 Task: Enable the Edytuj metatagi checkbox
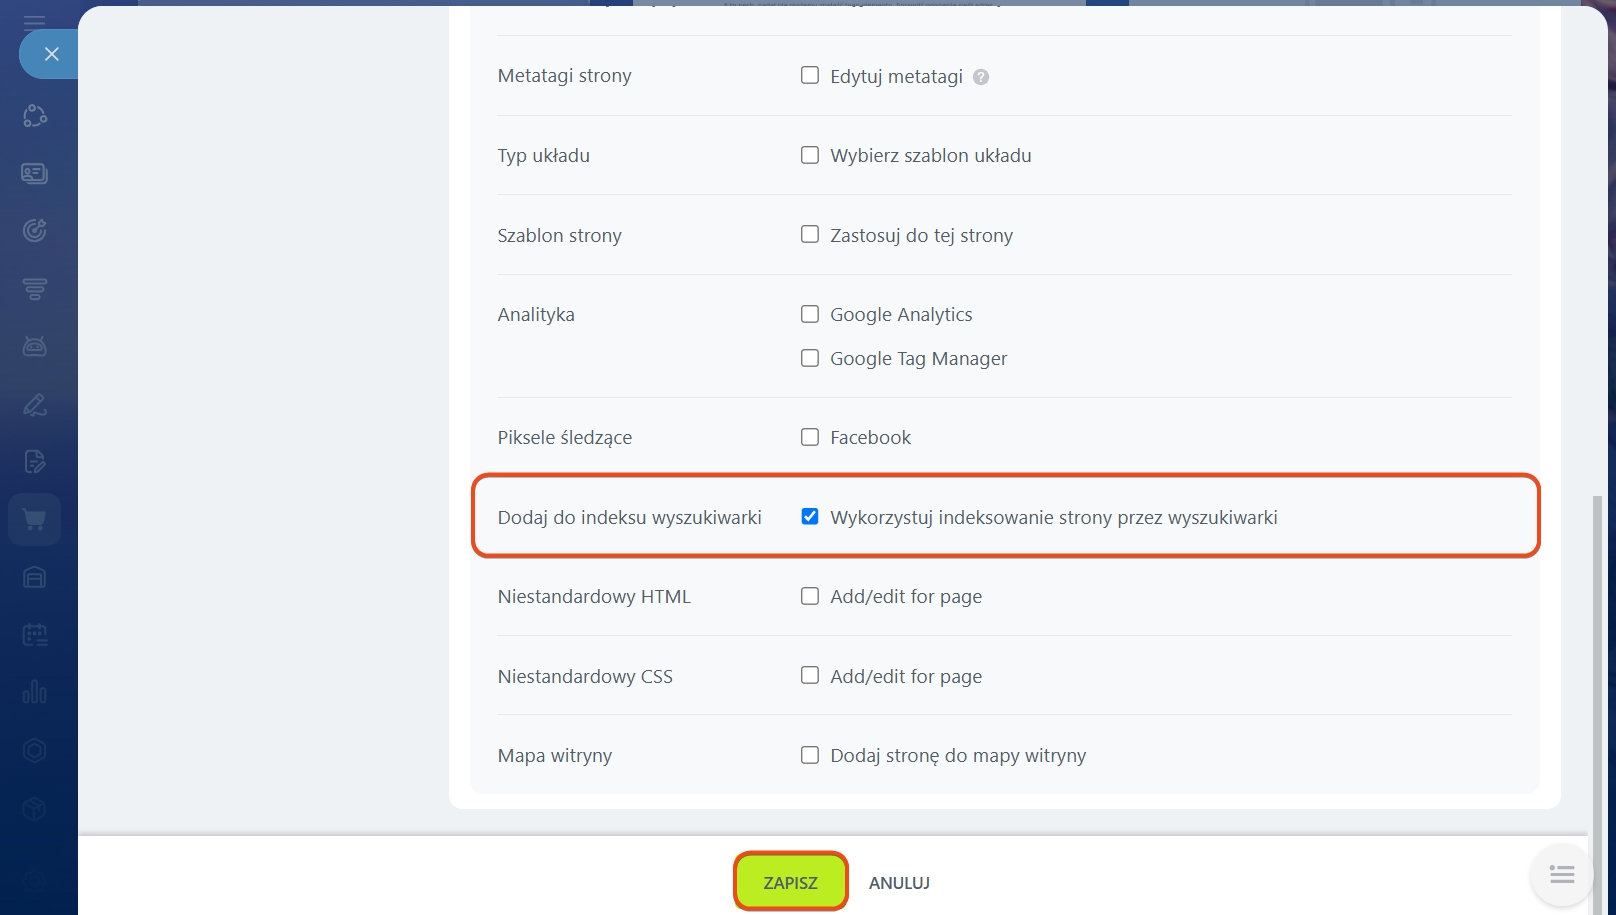click(810, 76)
